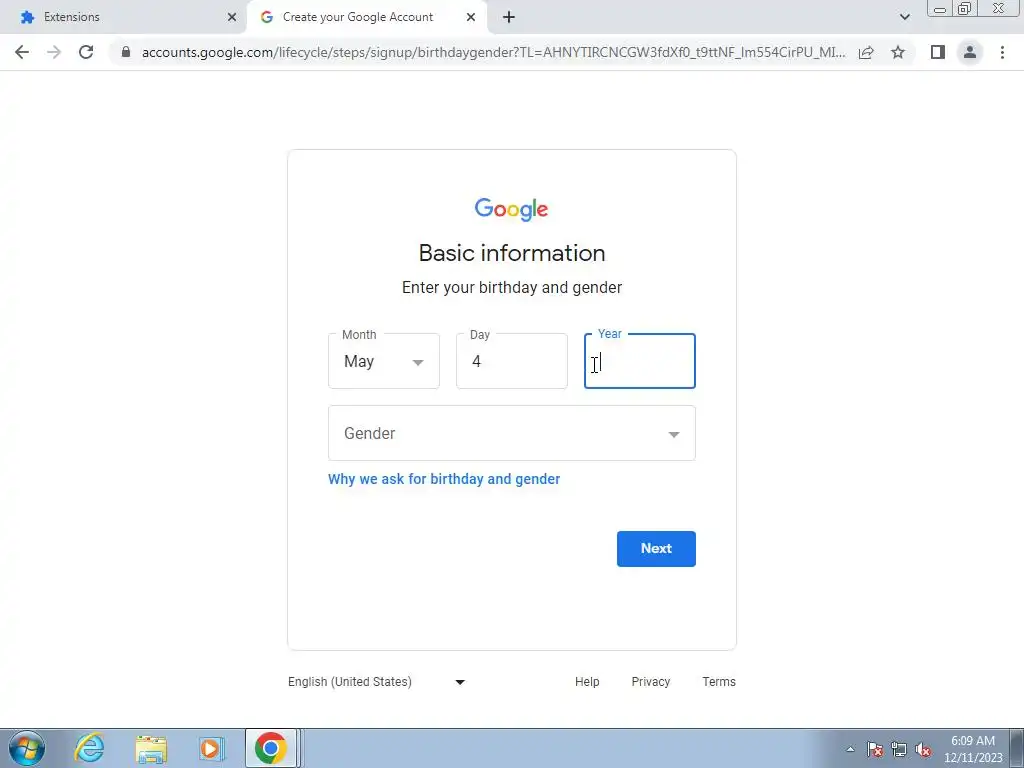This screenshot has width=1024, height=768.
Task: Click the muted volume tray icon
Action: [x=923, y=749]
